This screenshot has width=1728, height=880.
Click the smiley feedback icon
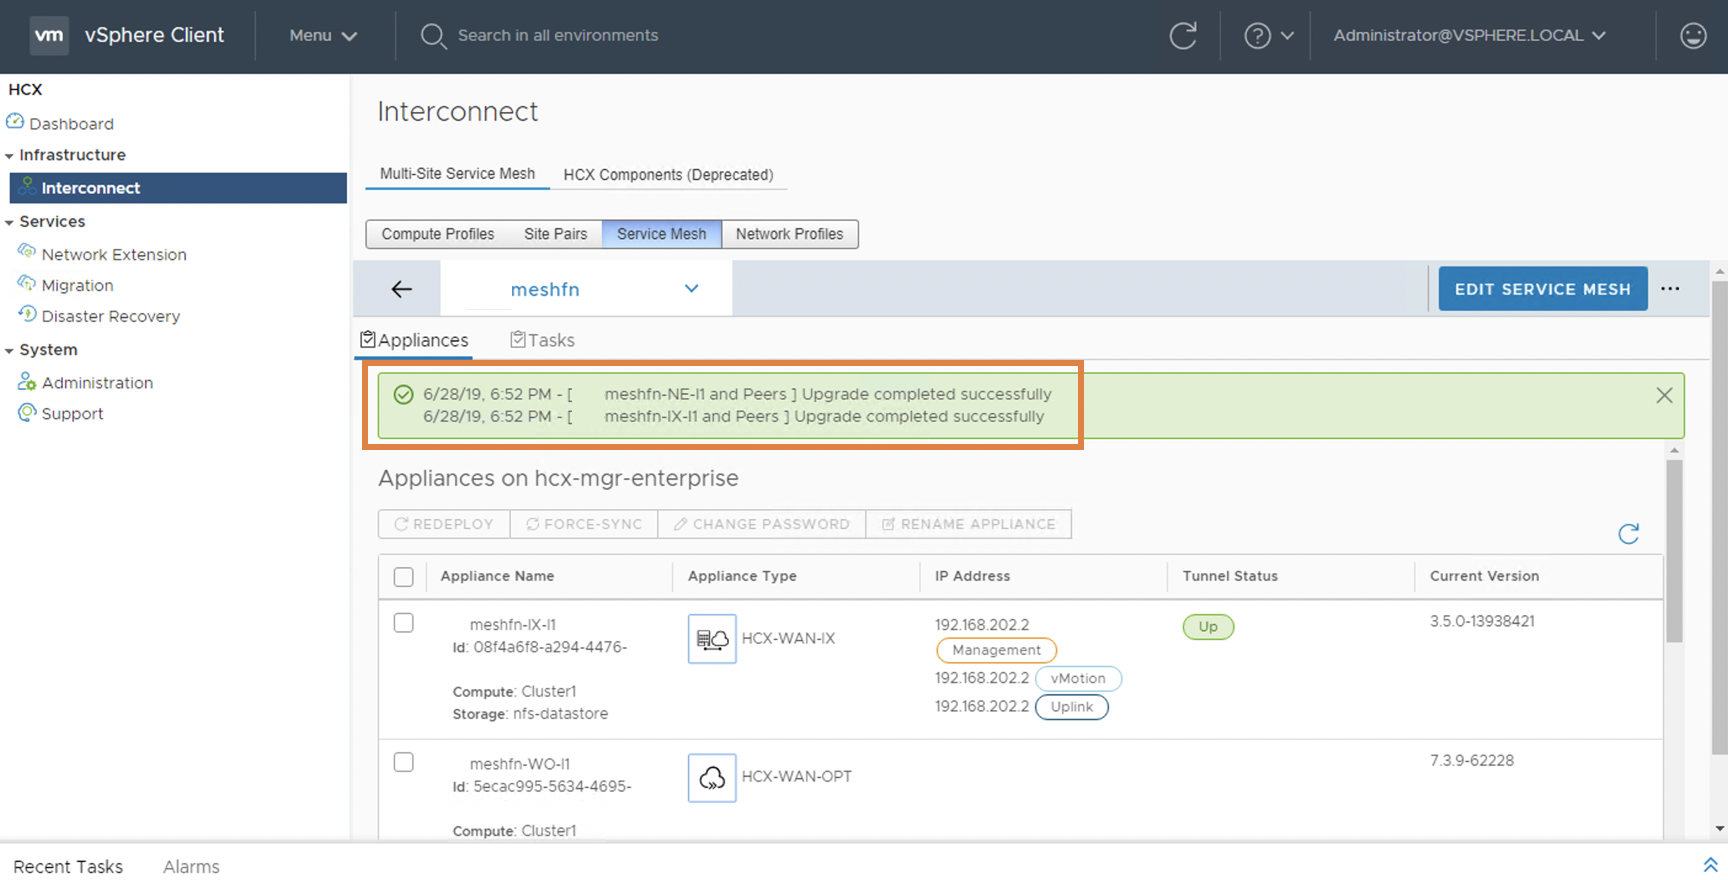click(x=1693, y=36)
